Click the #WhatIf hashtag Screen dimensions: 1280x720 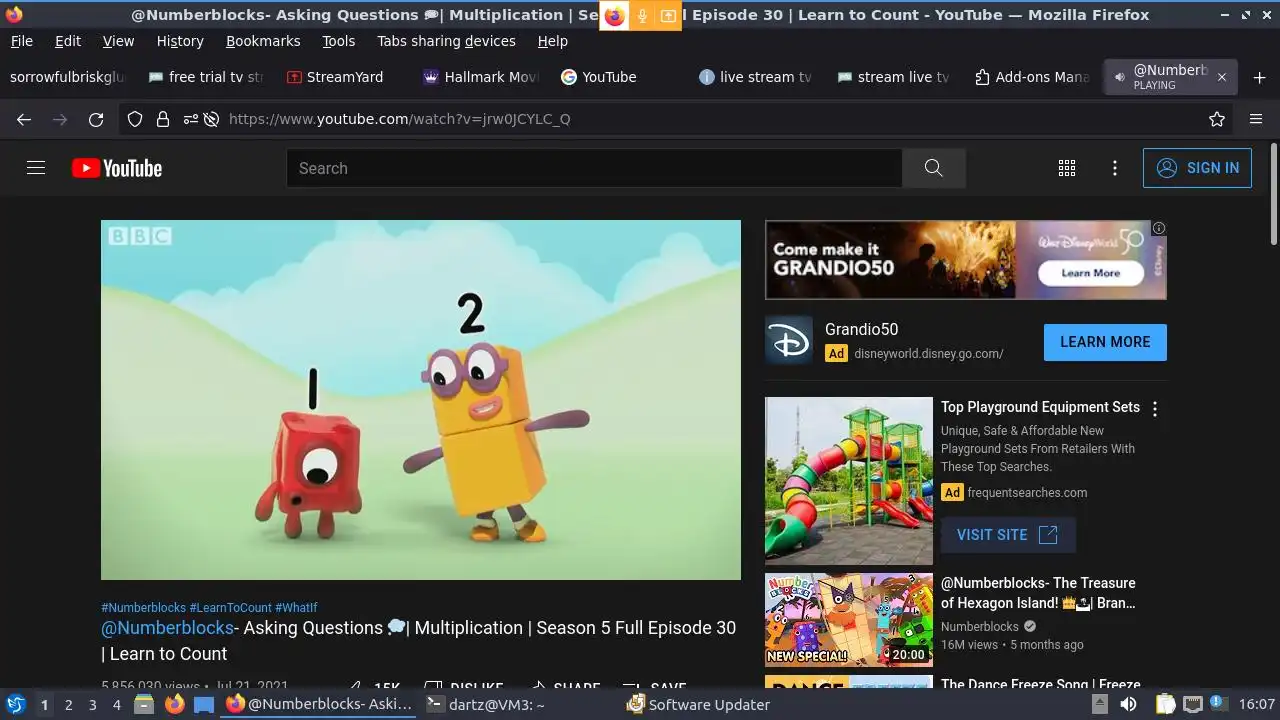point(296,608)
